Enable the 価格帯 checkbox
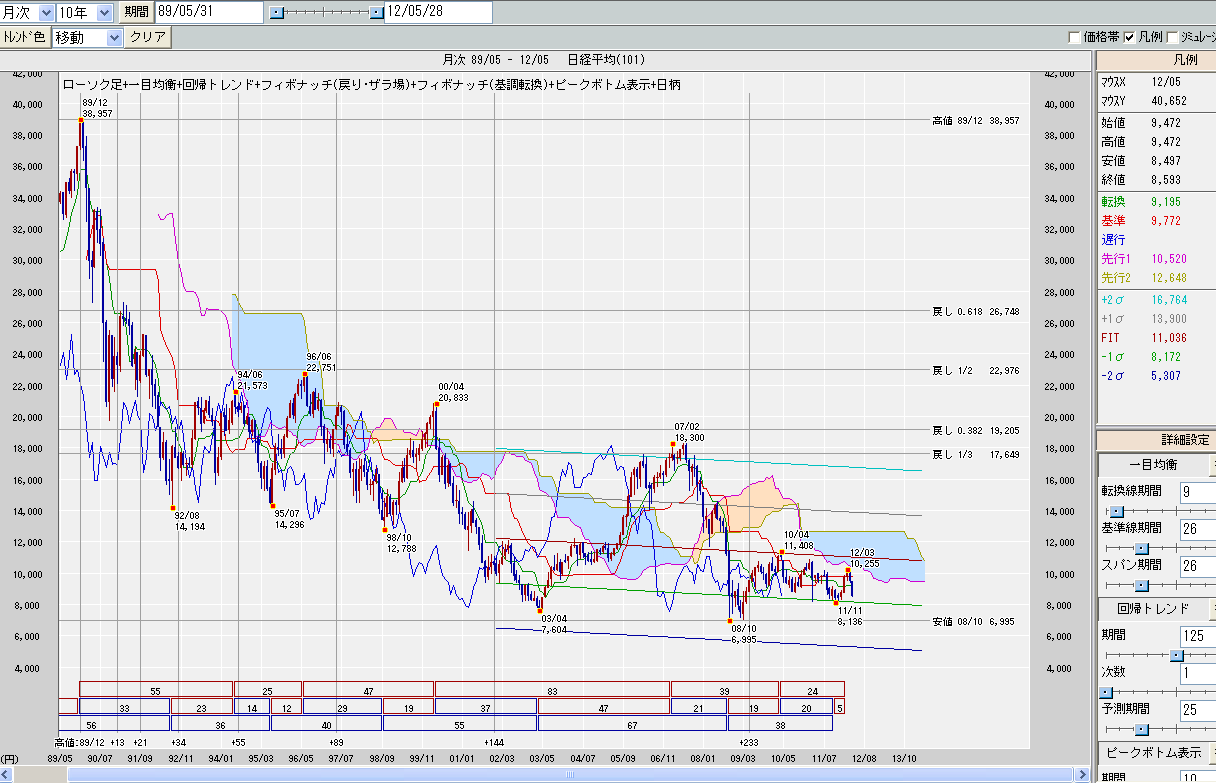Screen dimensions: 1216x783 pyautogui.click(x=1075, y=37)
